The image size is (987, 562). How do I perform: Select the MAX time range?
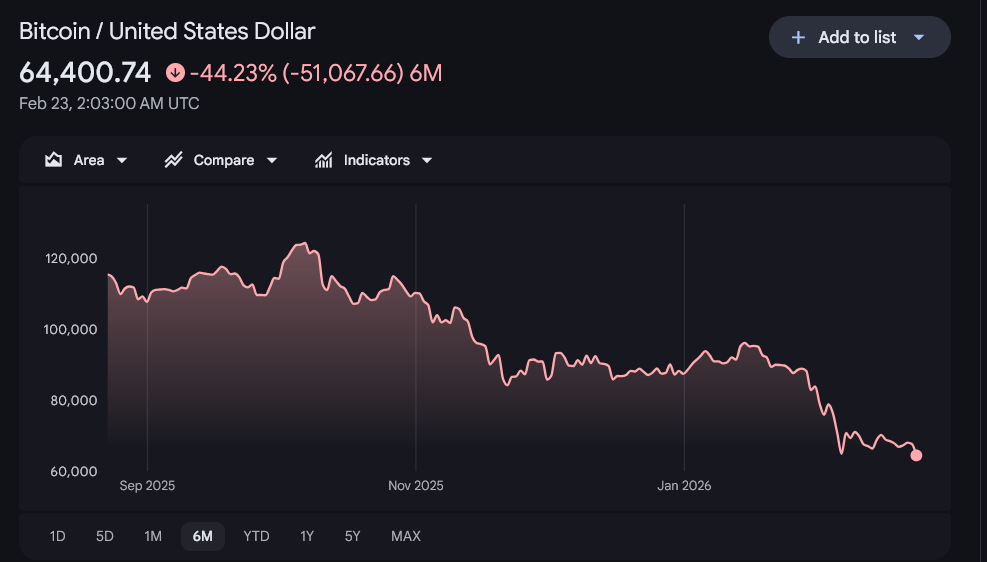coord(406,536)
